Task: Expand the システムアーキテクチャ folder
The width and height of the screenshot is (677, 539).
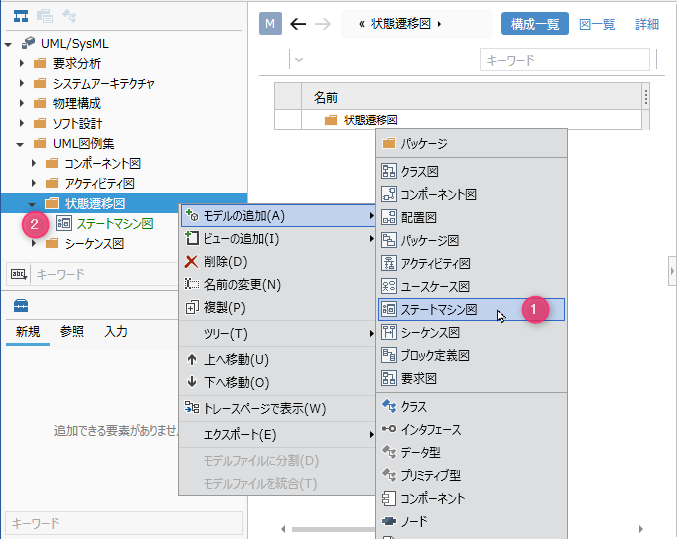Action: 22,83
